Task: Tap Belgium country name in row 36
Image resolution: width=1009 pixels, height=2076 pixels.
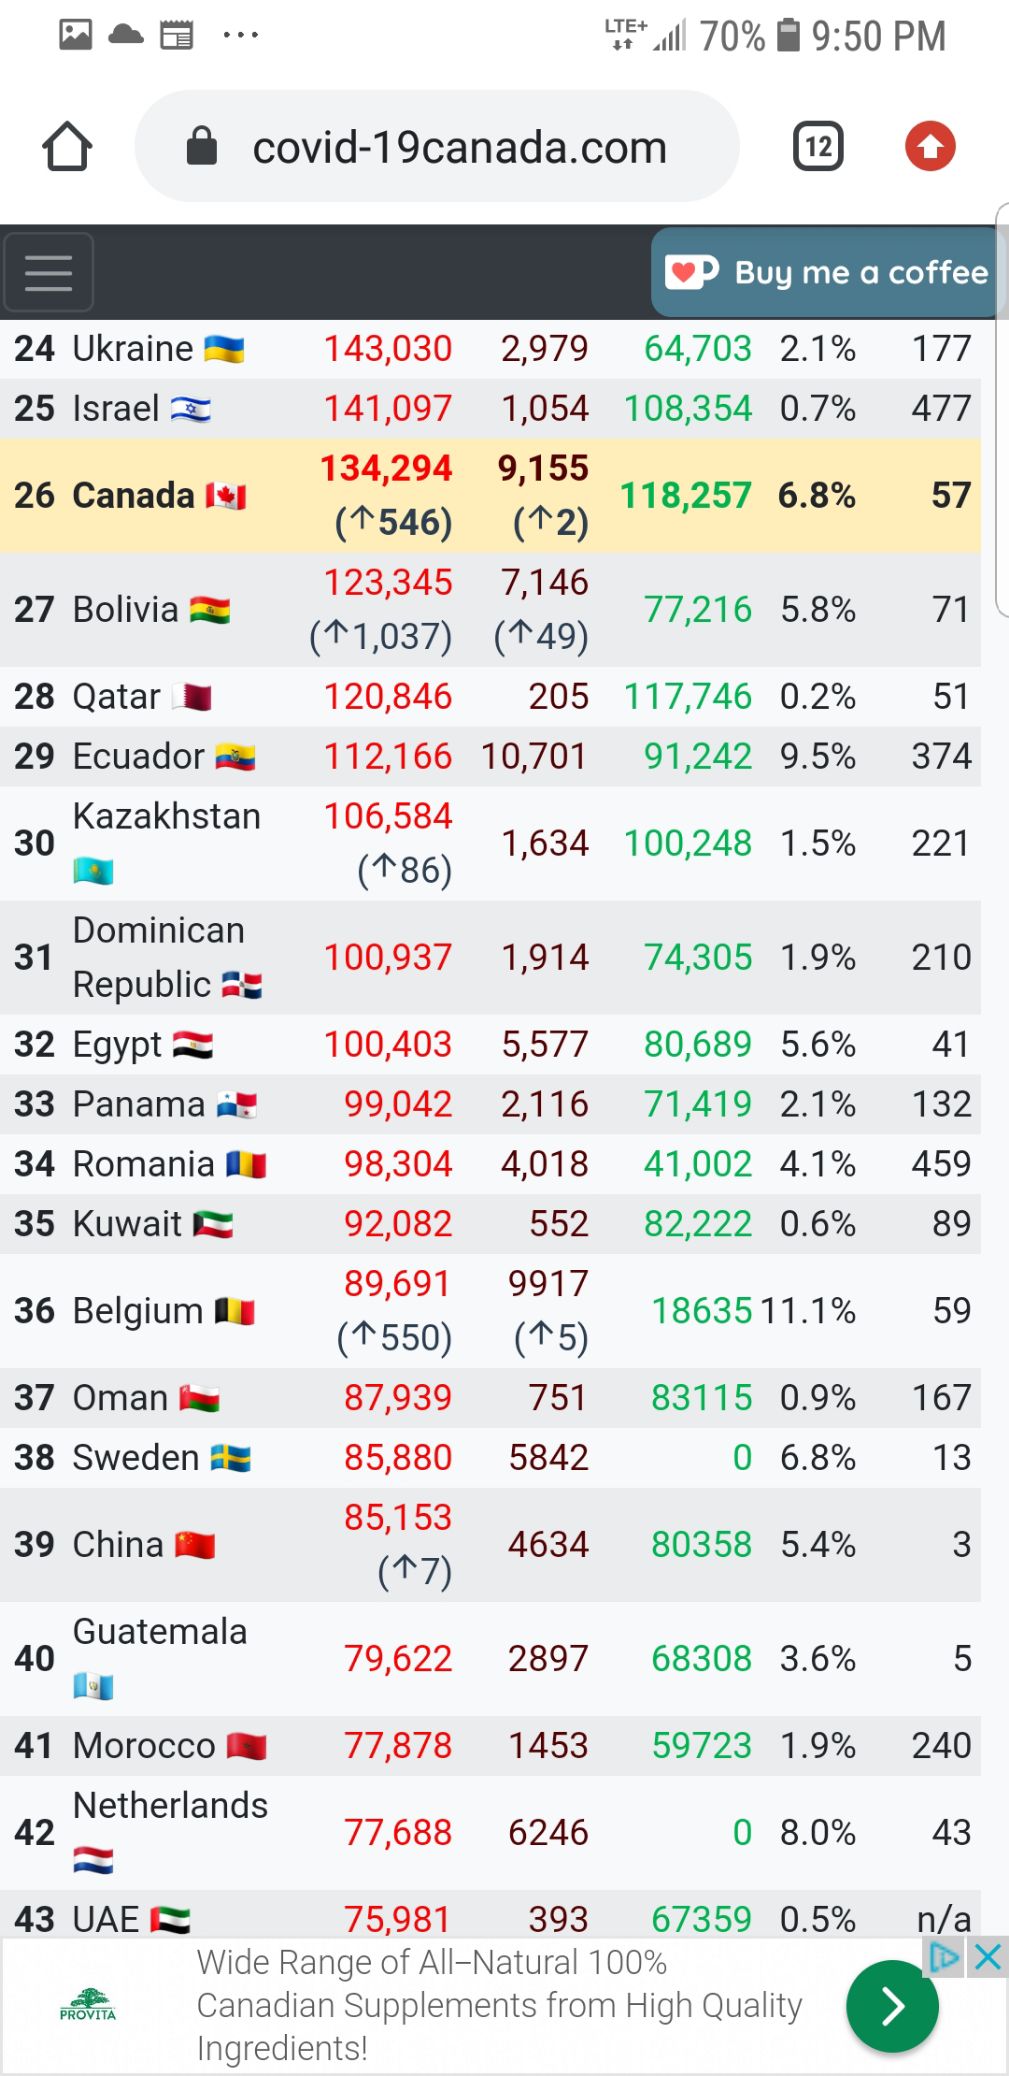Action: coord(138,1310)
